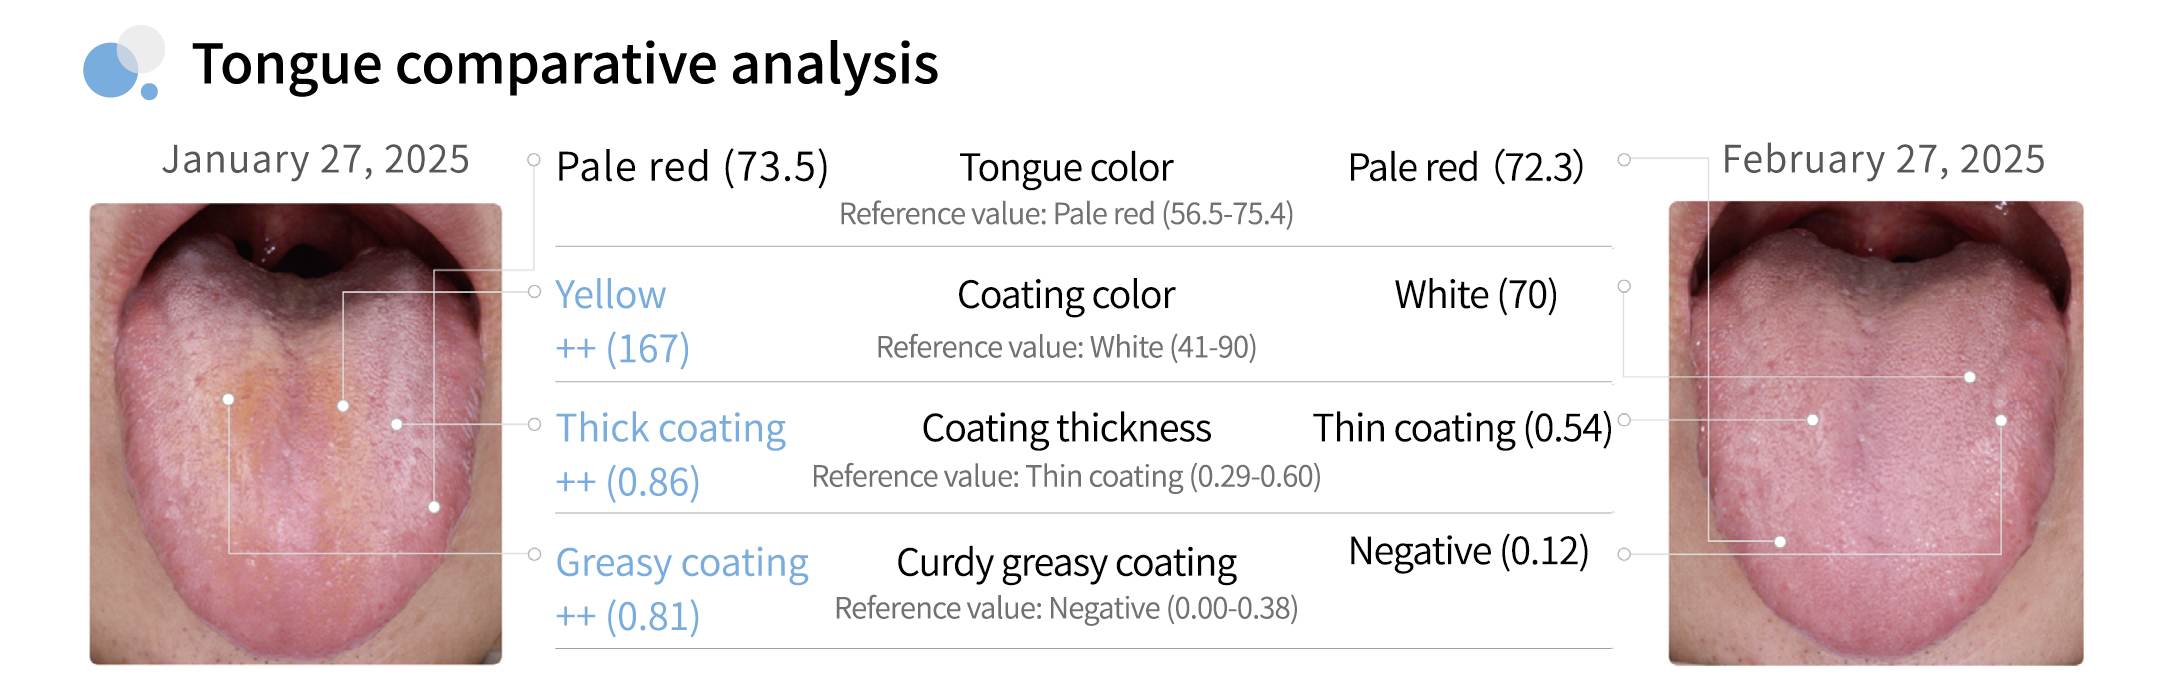Screen dimensions: 2171x697
Task: Click the Reference value: White (41-90) text
Action: click(x=1066, y=347)
